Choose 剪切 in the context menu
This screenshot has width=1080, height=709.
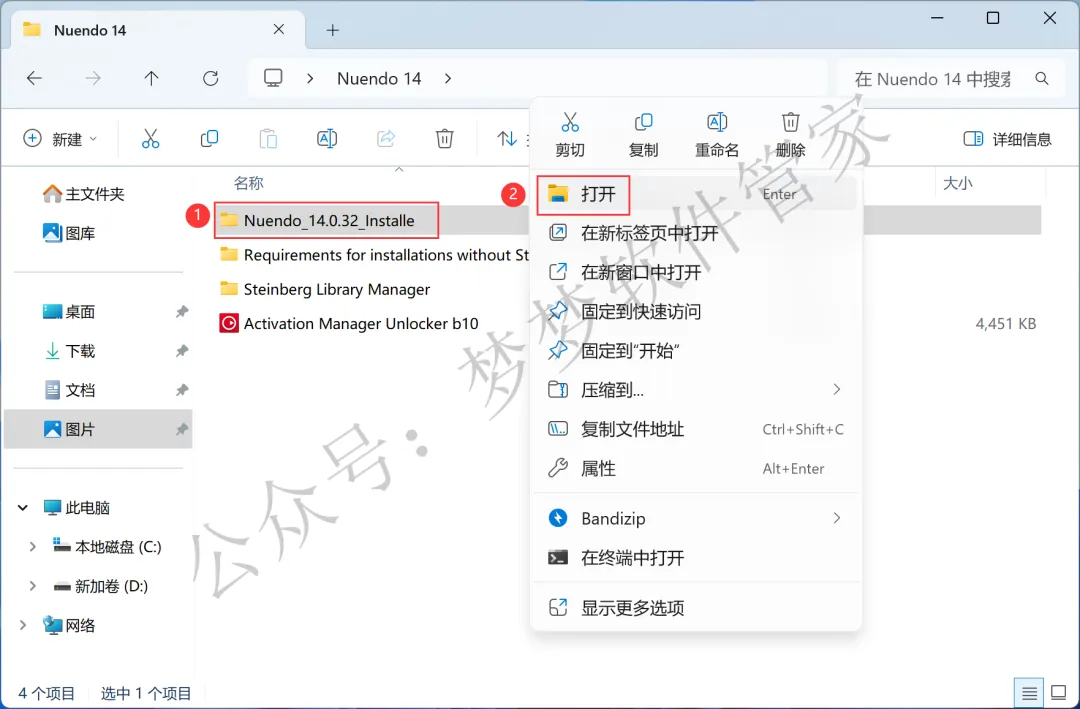570,135
